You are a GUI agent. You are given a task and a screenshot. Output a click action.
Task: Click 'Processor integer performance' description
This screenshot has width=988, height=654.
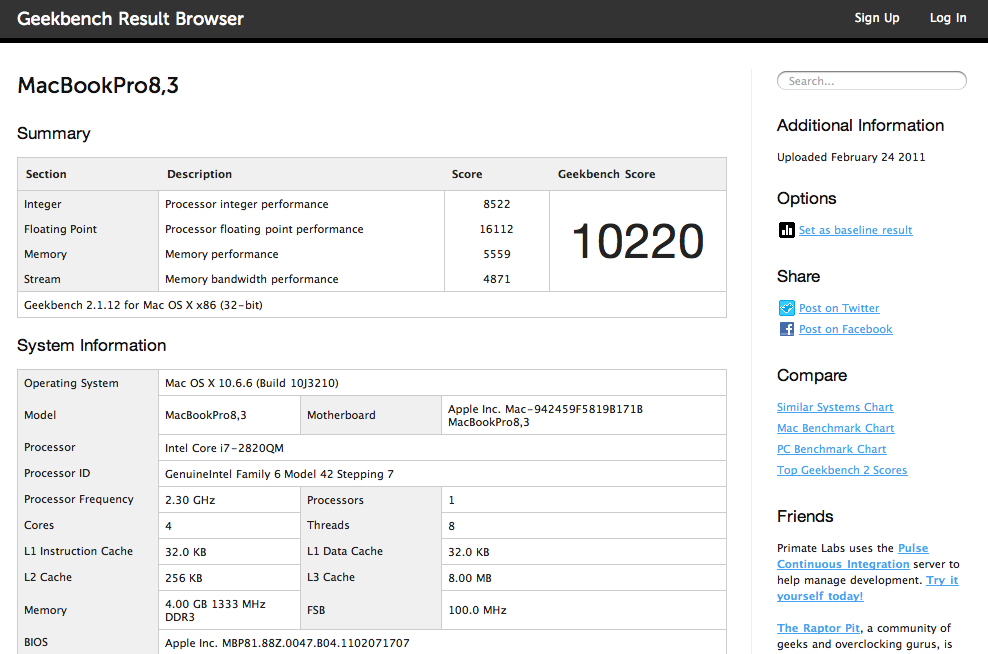[x=246, y=204]
